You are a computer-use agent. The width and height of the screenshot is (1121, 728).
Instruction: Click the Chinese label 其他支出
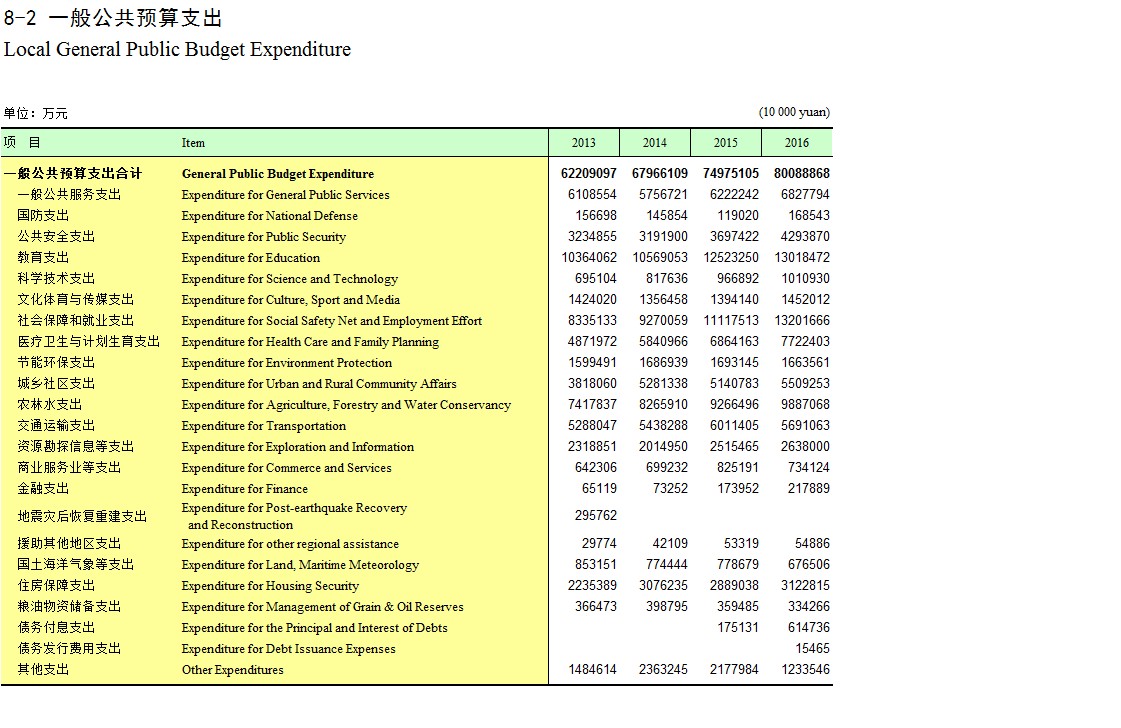43,669
